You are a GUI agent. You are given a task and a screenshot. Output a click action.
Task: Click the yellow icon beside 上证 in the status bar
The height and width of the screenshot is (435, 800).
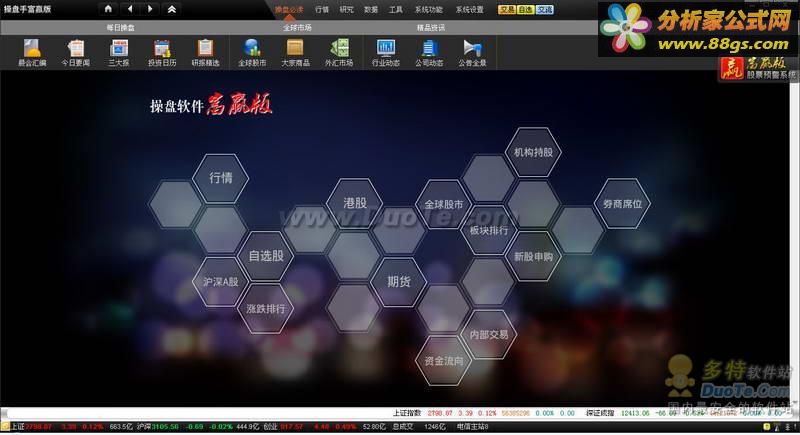tap(5, 426)
